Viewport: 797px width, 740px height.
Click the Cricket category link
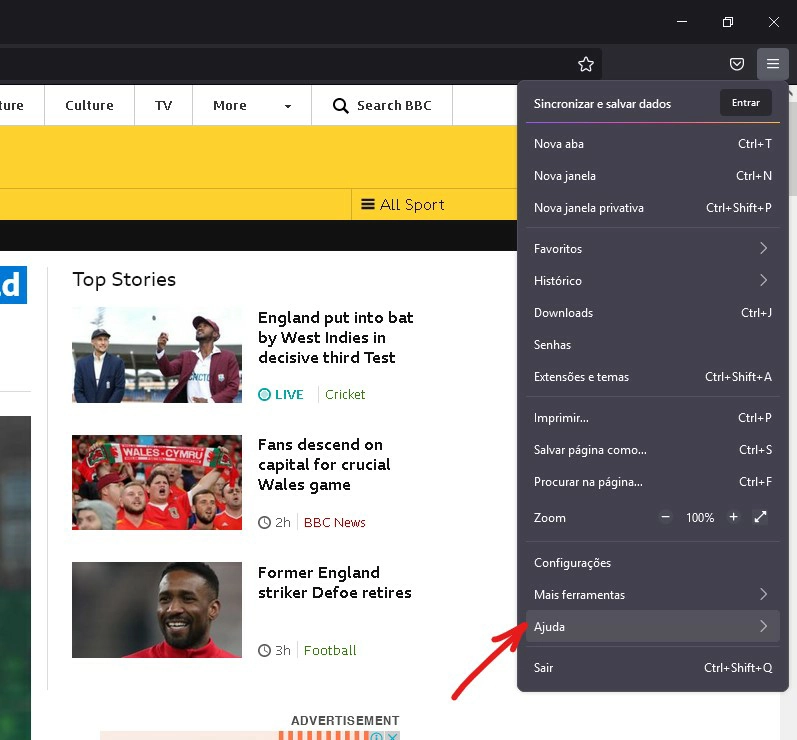[x=345, y=394]
